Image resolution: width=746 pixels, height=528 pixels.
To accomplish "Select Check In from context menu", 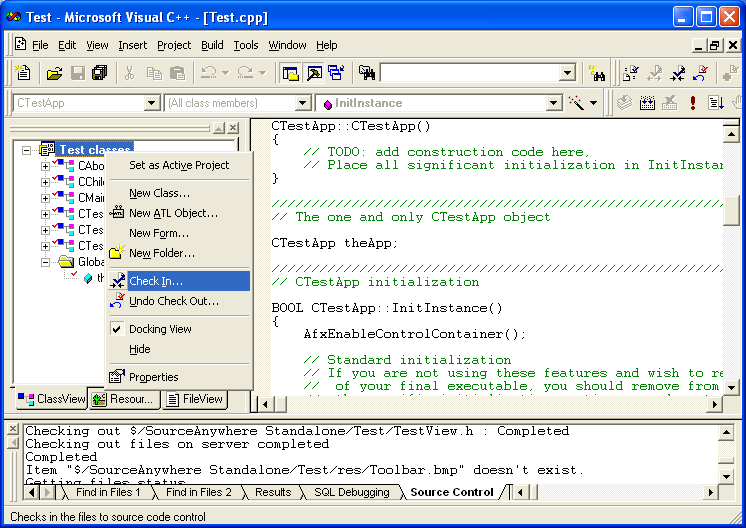I will 179,281.
